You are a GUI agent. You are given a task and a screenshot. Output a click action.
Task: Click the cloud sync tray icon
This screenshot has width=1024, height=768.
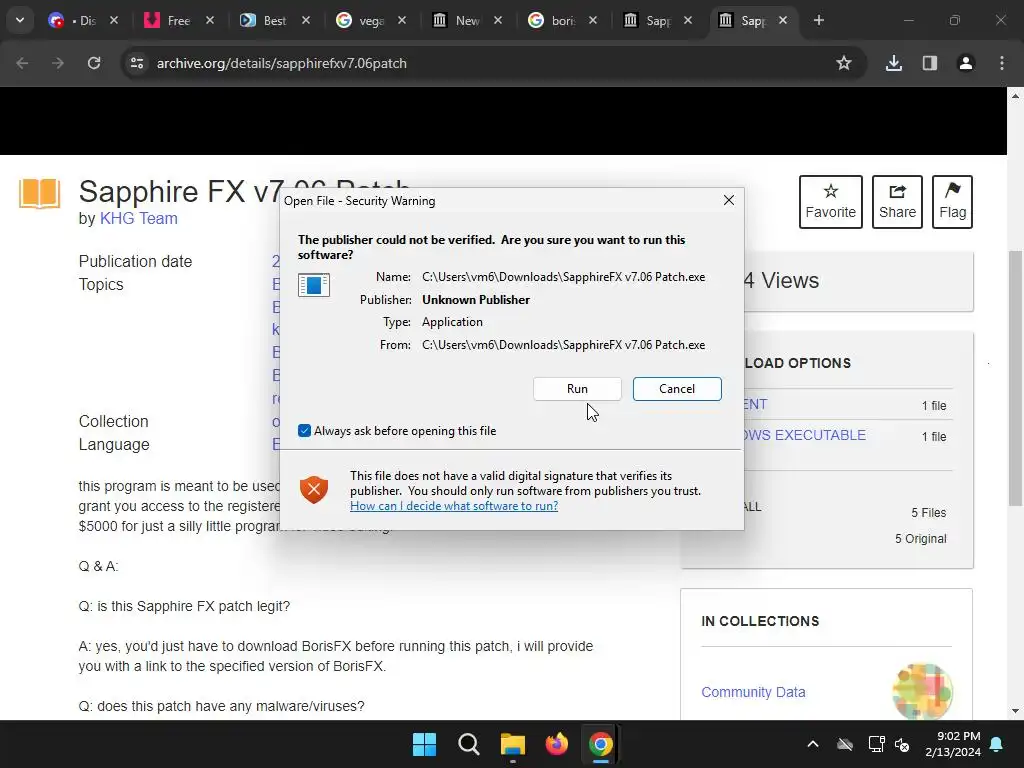845,744
